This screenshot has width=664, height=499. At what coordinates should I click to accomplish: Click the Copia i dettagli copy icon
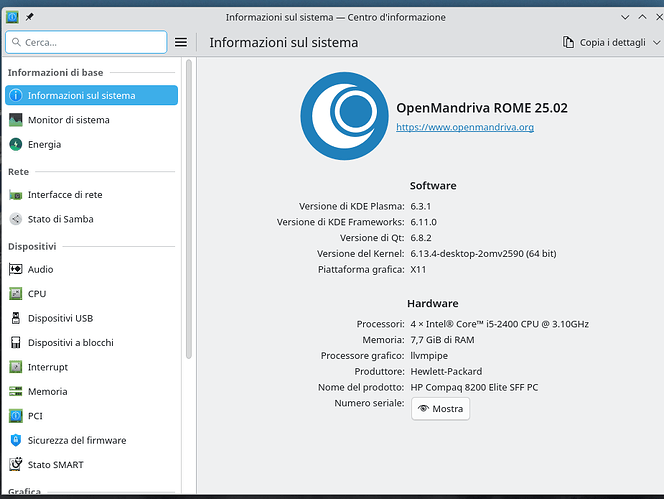pyautogui.click(x=568, y=42)
